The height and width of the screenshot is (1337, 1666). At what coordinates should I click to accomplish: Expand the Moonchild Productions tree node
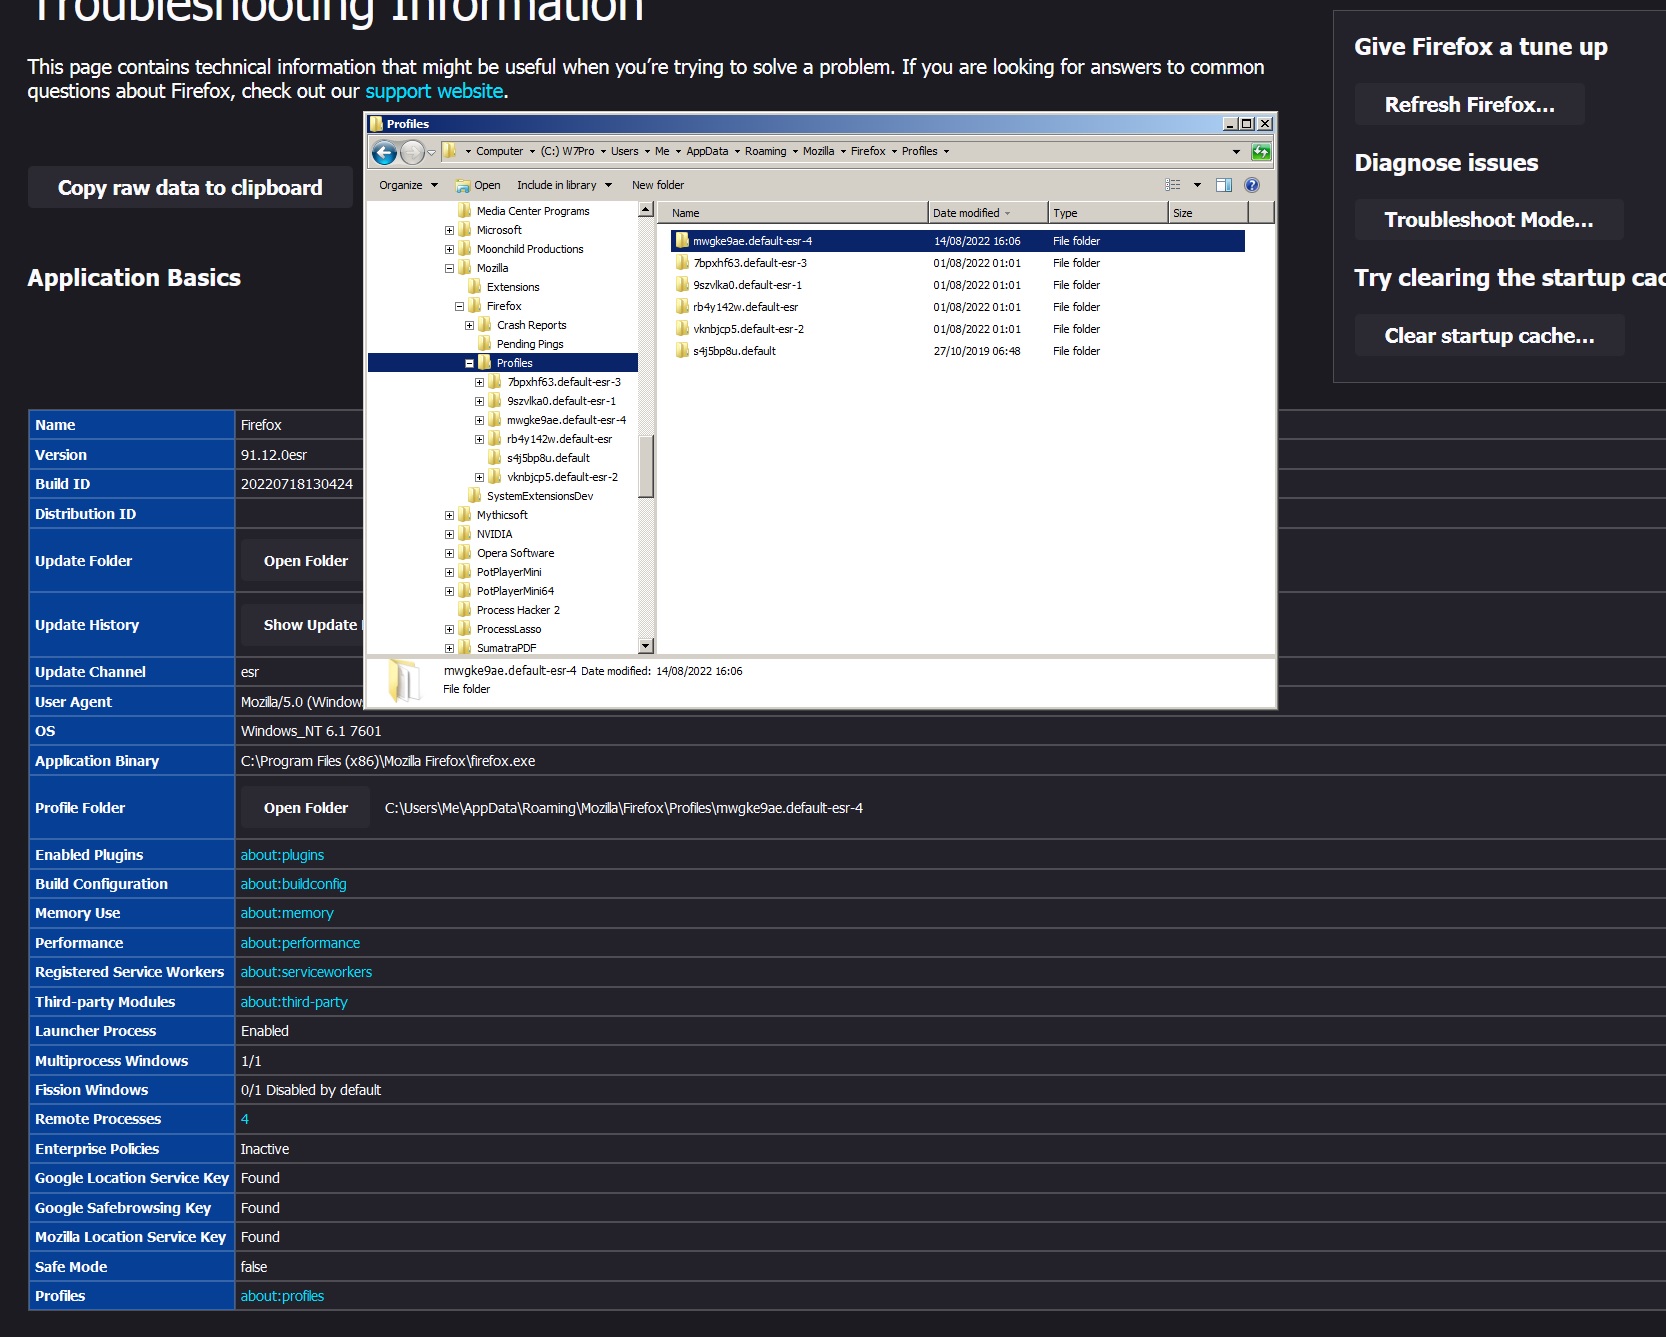(449, 249)
